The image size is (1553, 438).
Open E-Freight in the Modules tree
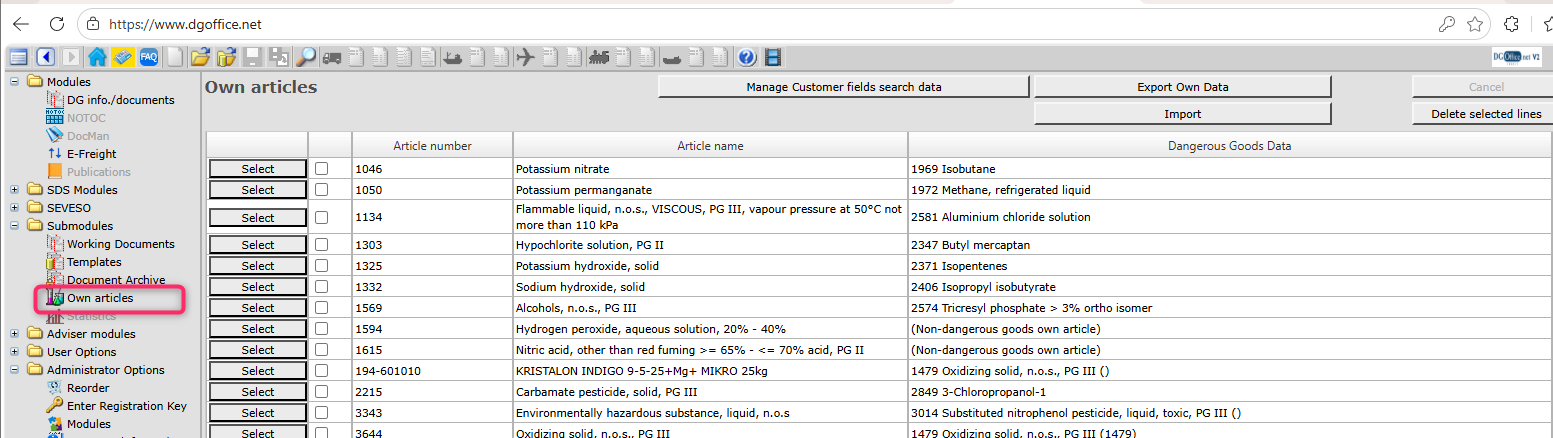91,154
